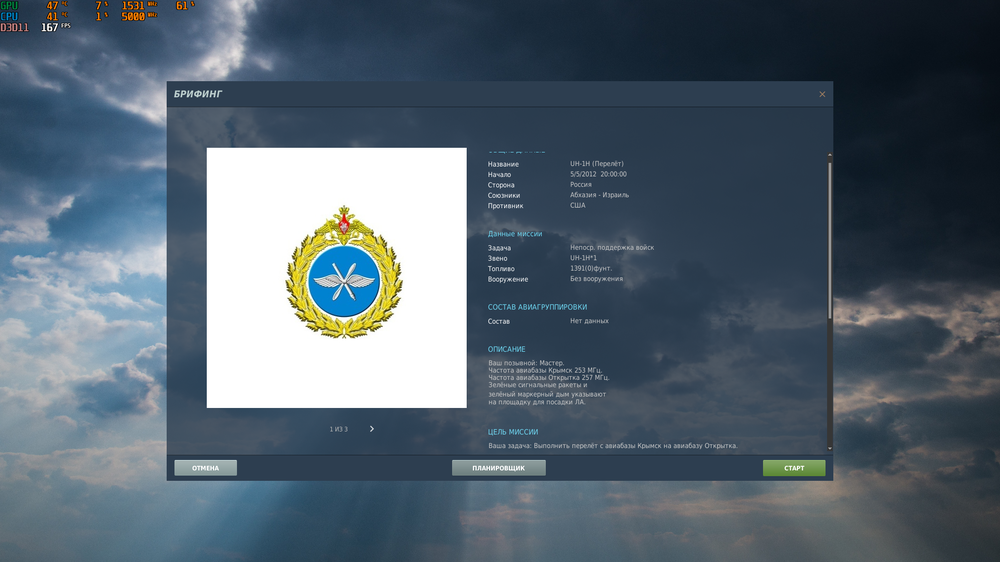Image resolution: width=1000 pixels, height=562 pixels.
Task: Click the start date 5/5/2012 20:00:00
Action: tap(598, 174)
